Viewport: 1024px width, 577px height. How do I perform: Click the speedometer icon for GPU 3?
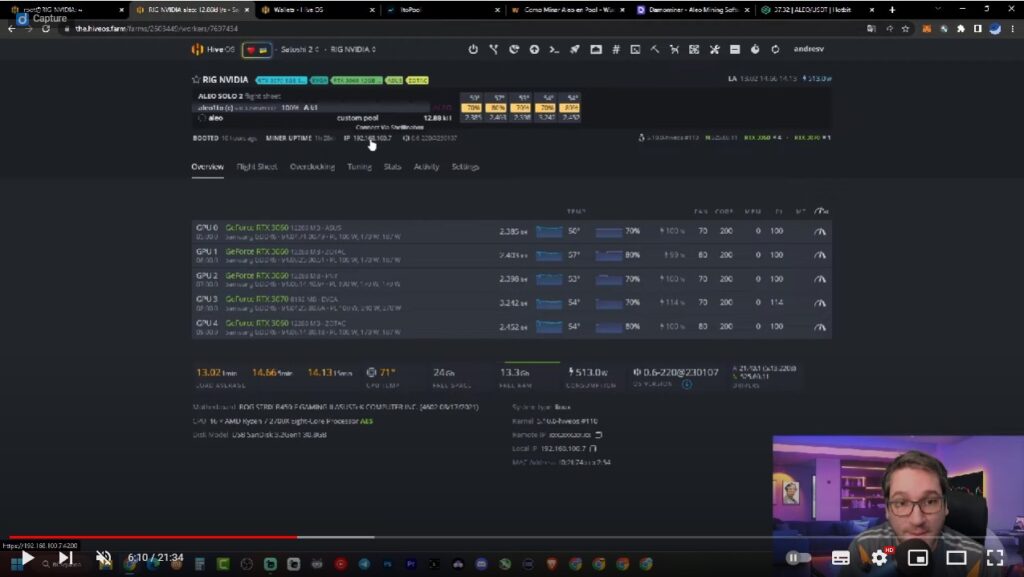pos(820,303)
